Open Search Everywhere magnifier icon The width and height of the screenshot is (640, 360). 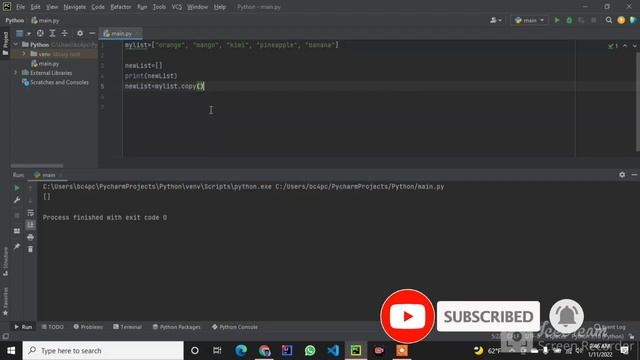coord(609,20)
